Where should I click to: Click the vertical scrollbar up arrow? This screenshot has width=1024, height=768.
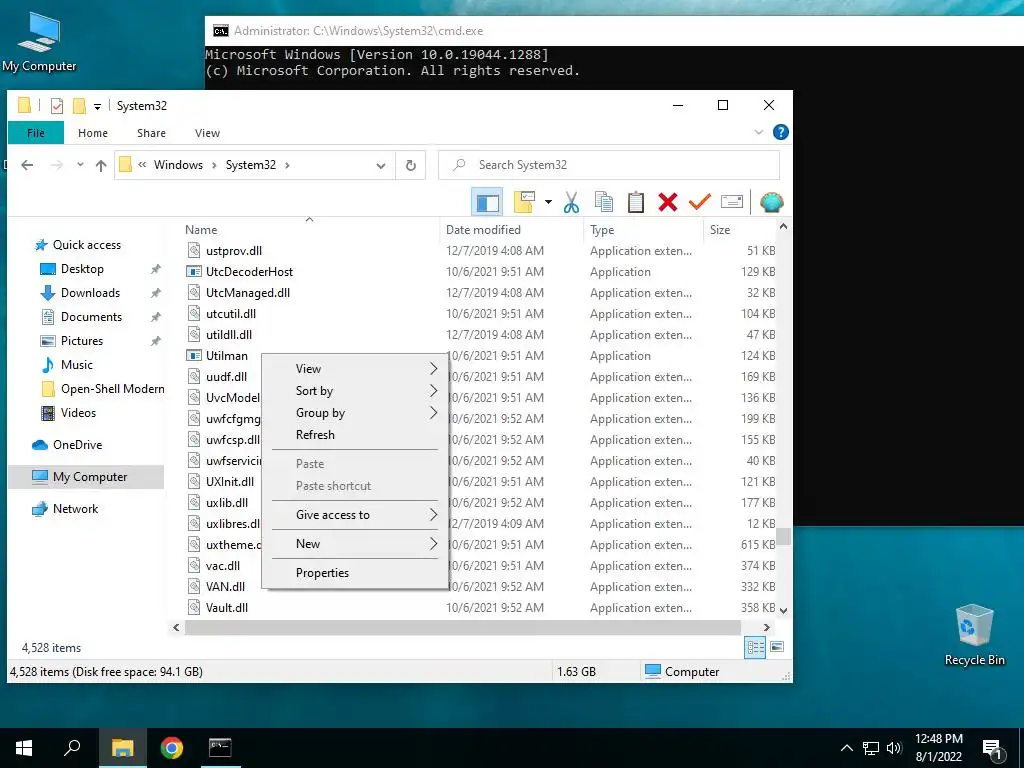click(784, 227)
